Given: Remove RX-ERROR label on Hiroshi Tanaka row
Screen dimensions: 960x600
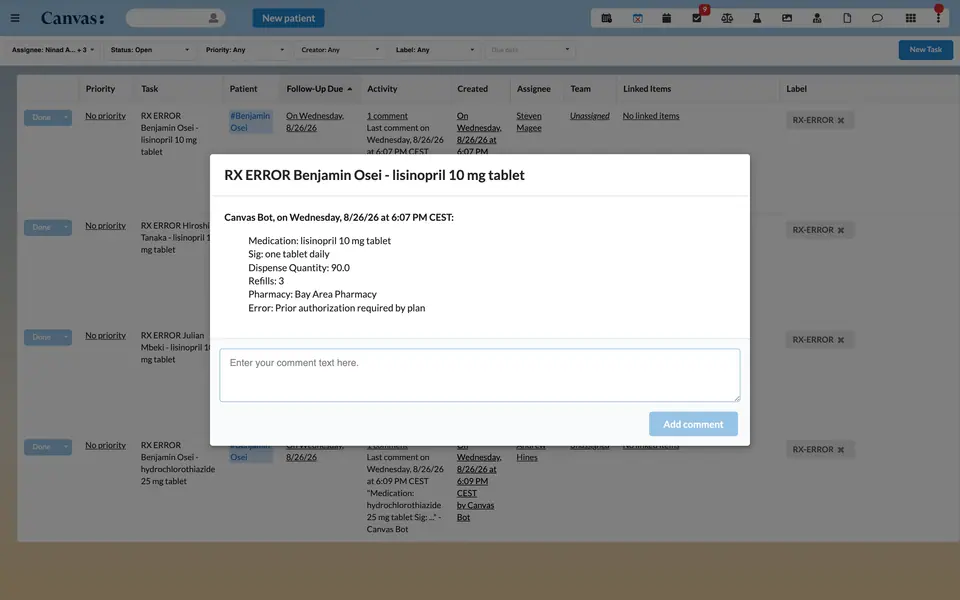Looking at the screenshot, I should click(841, 230).
